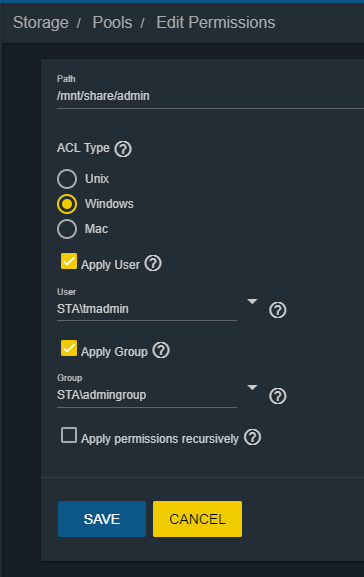The image size is (364, 577).
Task: Open help icon beside User field
Action: (278, 310)
